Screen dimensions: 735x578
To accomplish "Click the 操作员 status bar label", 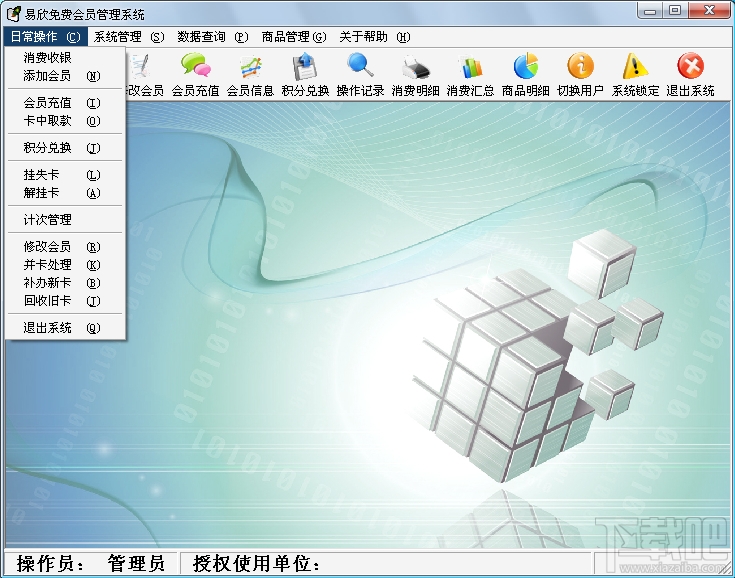I will (50, 563).
